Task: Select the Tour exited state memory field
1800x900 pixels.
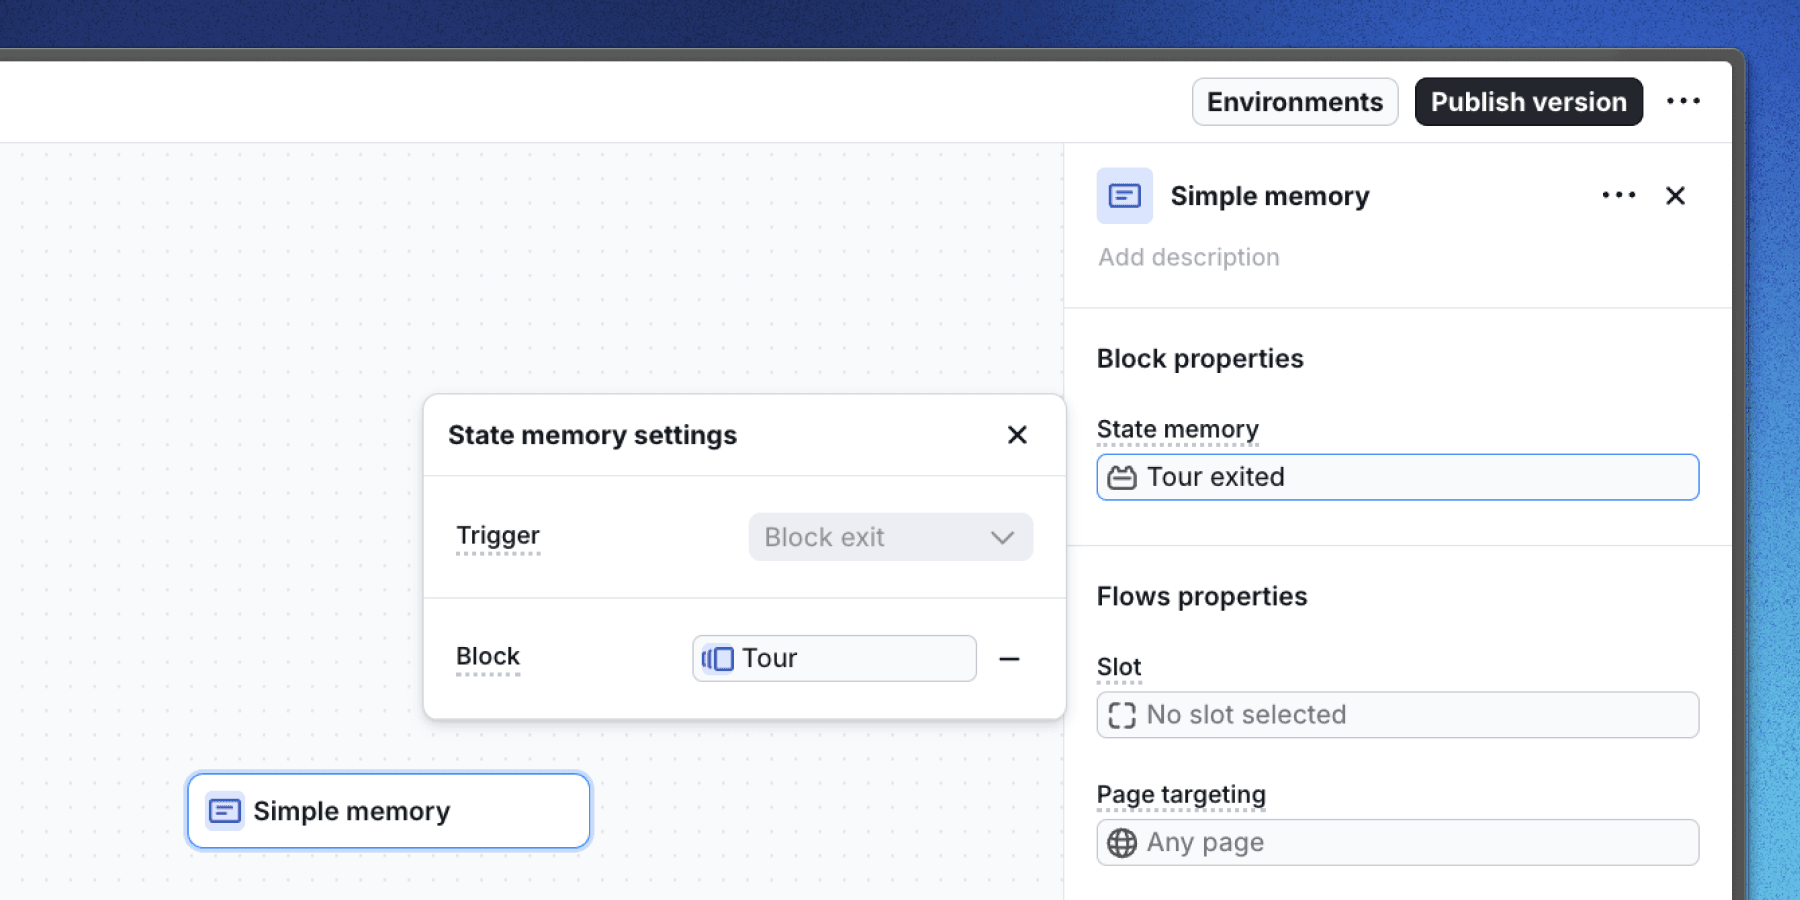Action: 1397,477
